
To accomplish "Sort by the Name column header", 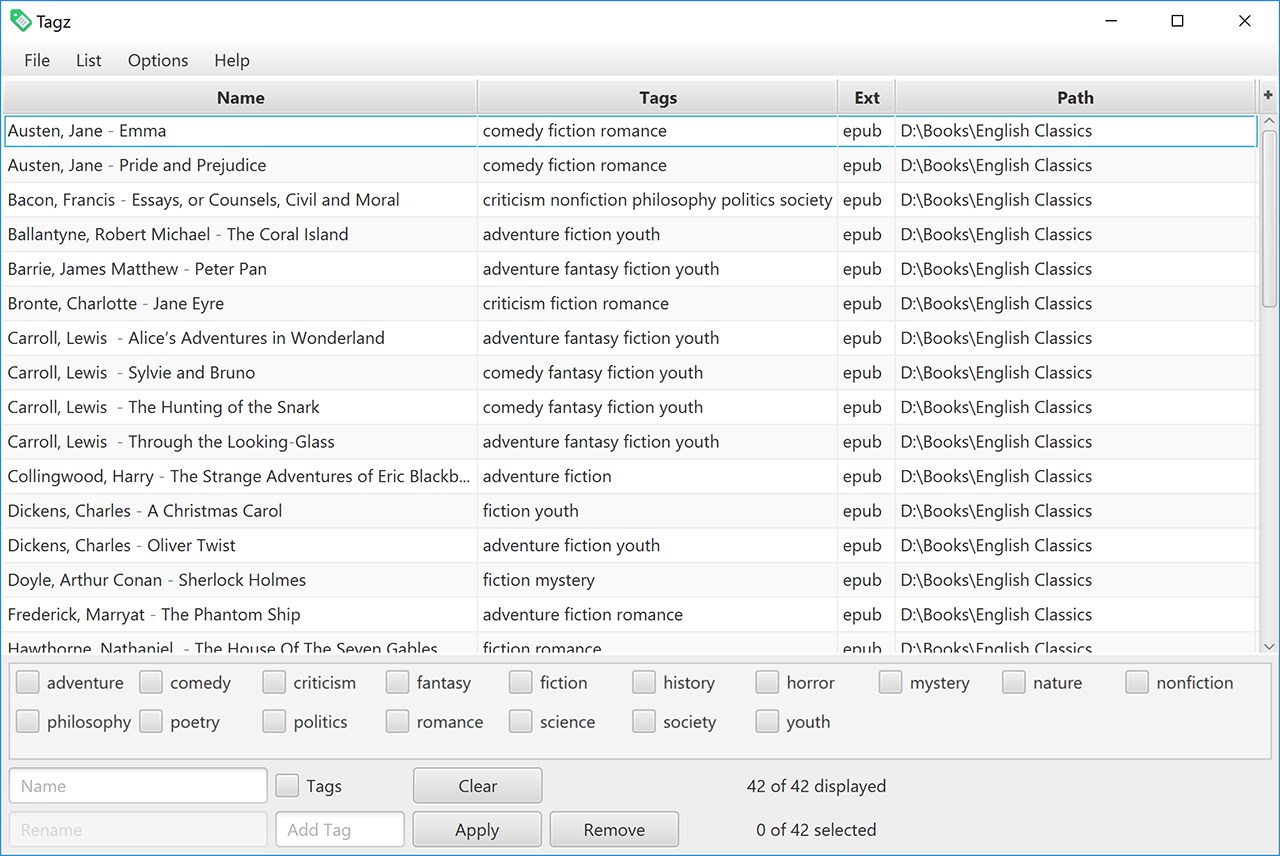I will pyautogui.click(x=240, y=97).
